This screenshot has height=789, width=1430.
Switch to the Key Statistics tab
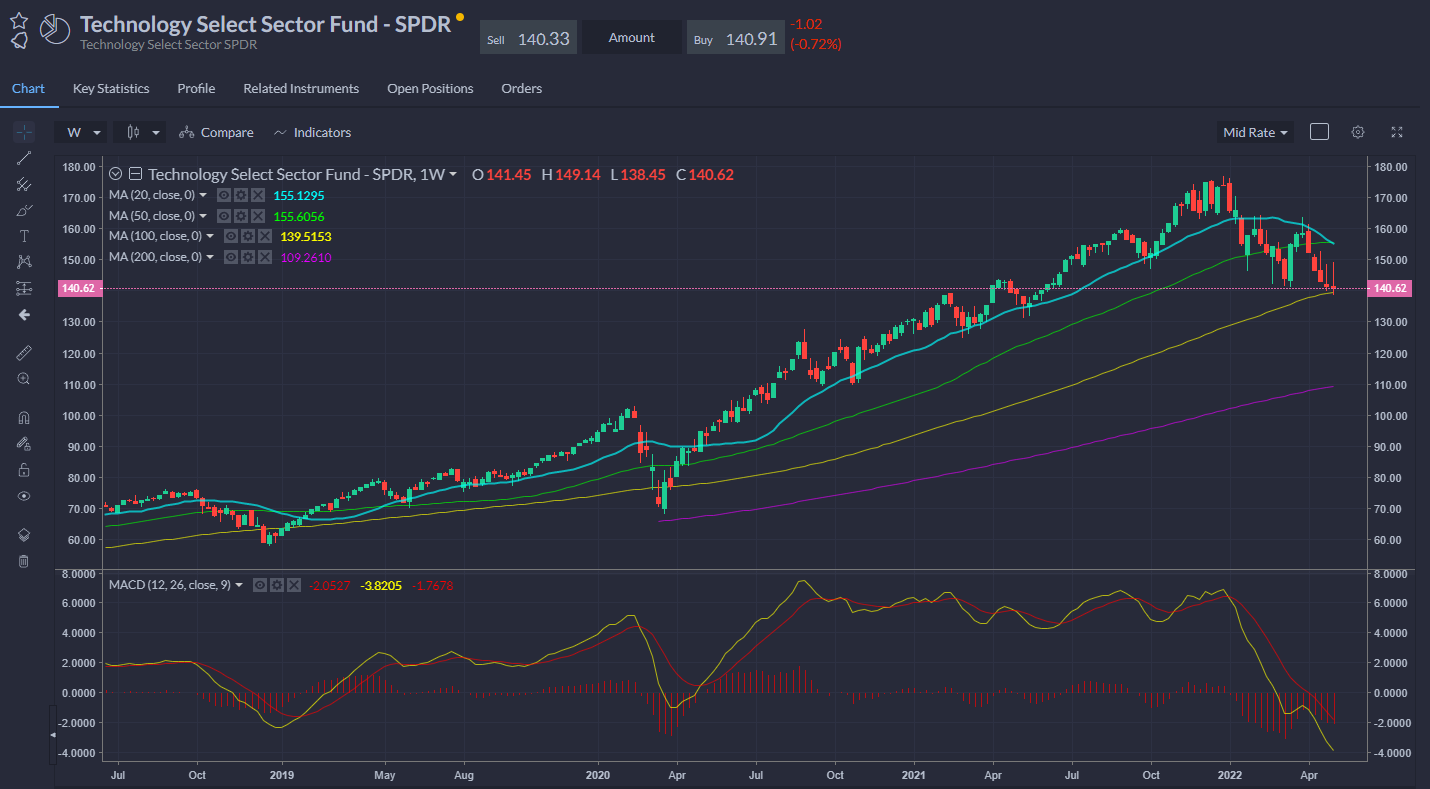pyautogui.click(x=111, y=88)
